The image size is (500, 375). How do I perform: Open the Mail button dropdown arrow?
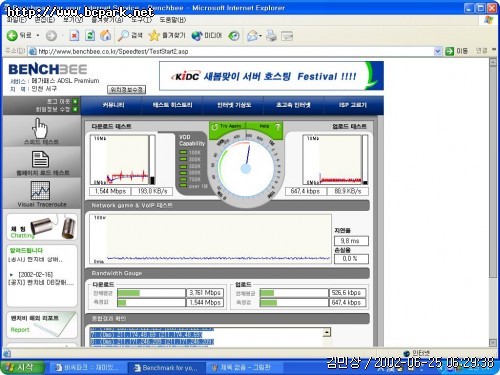[260, 36]
